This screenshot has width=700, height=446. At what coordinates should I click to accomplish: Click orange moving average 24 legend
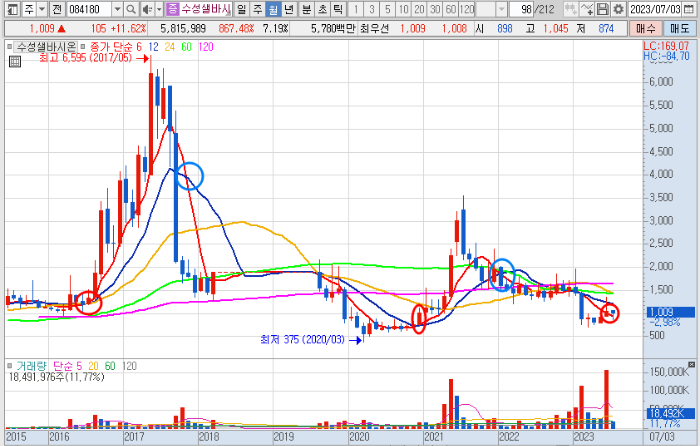[170, 46]
